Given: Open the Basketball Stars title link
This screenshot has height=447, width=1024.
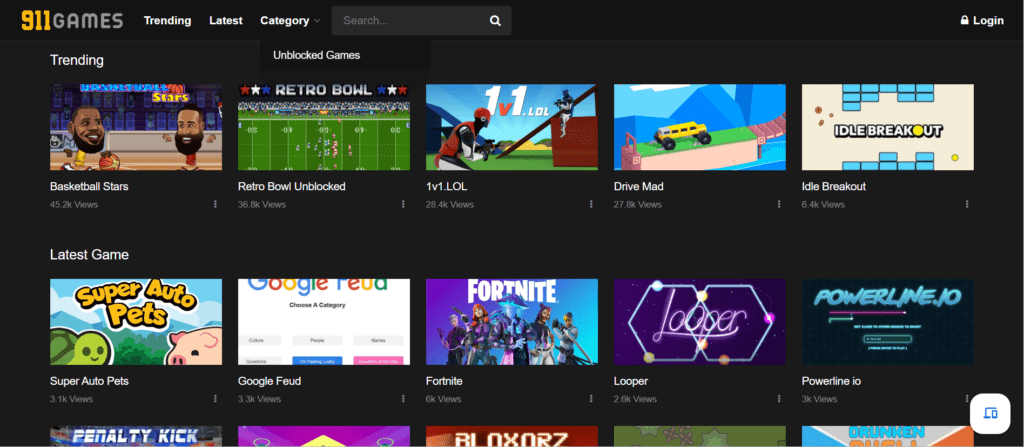Looking at the screenshot, I should 89,186.
